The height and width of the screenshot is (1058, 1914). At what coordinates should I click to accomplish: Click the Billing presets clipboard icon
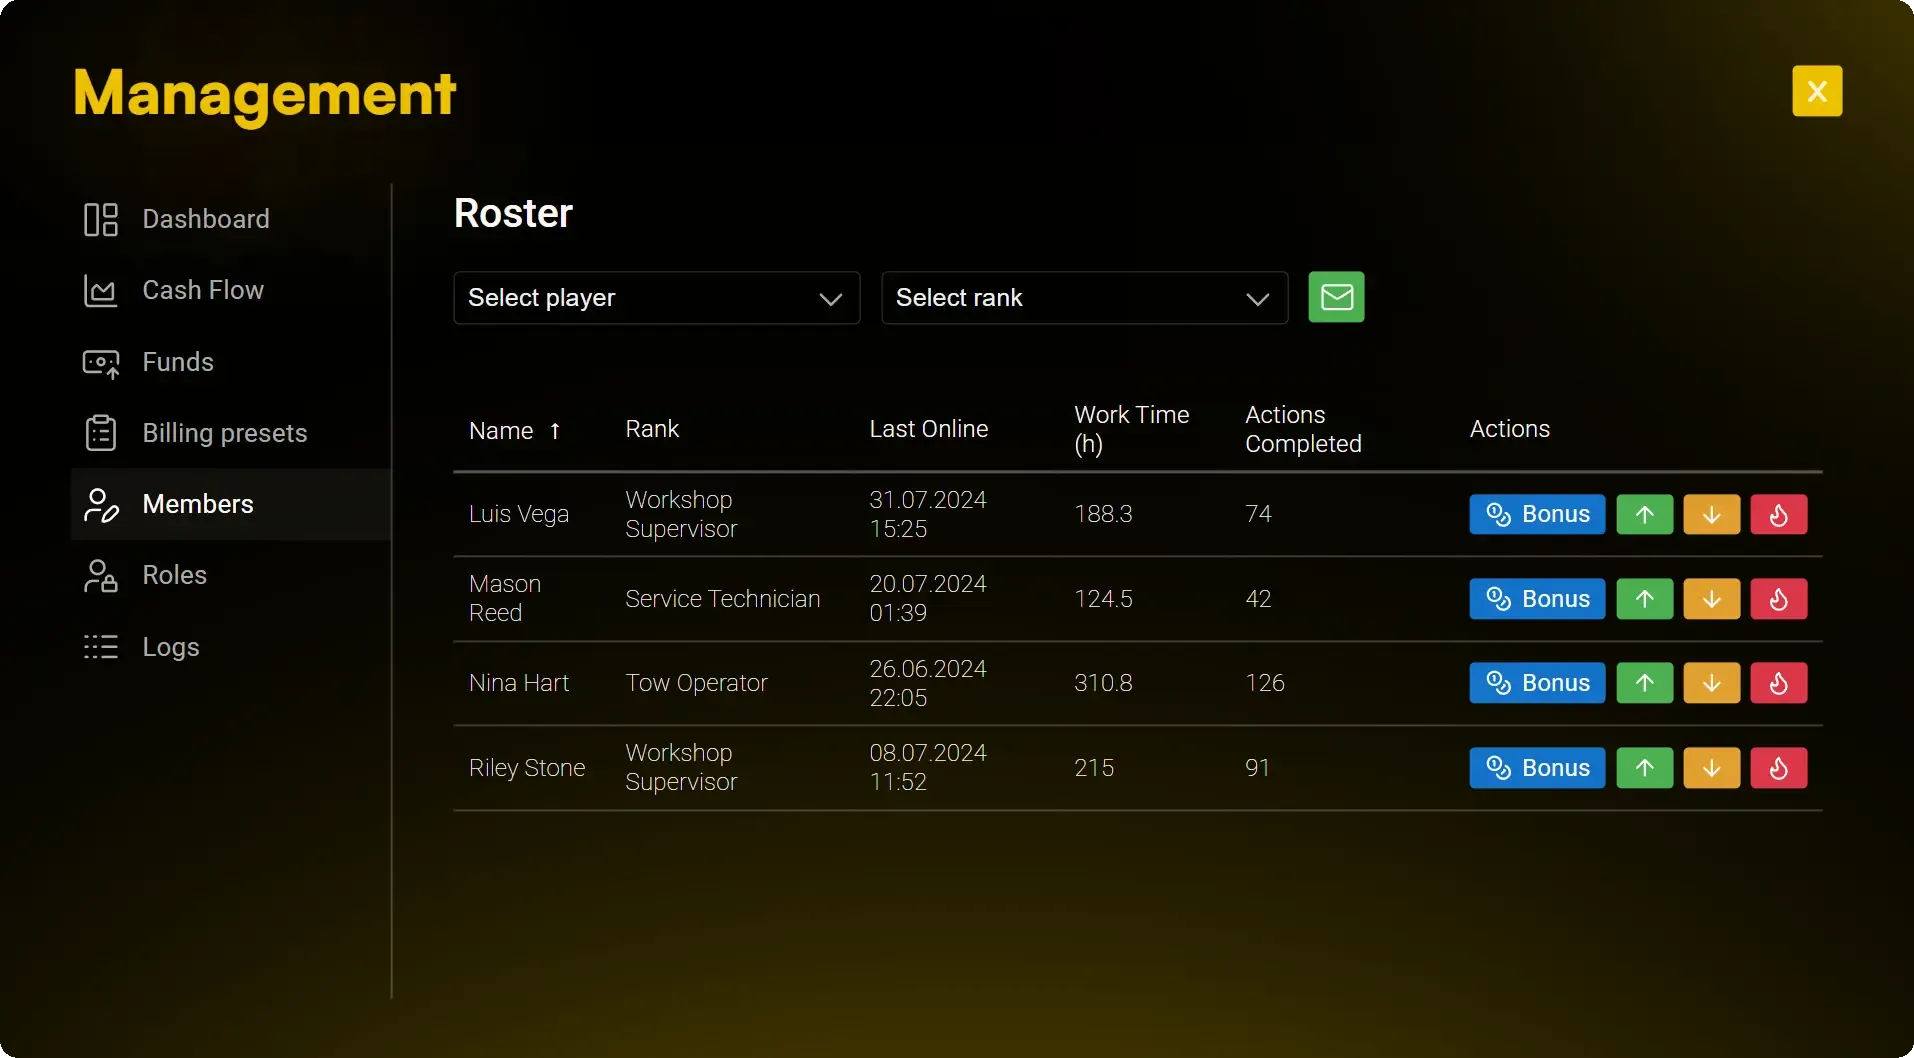pos(101,434)
